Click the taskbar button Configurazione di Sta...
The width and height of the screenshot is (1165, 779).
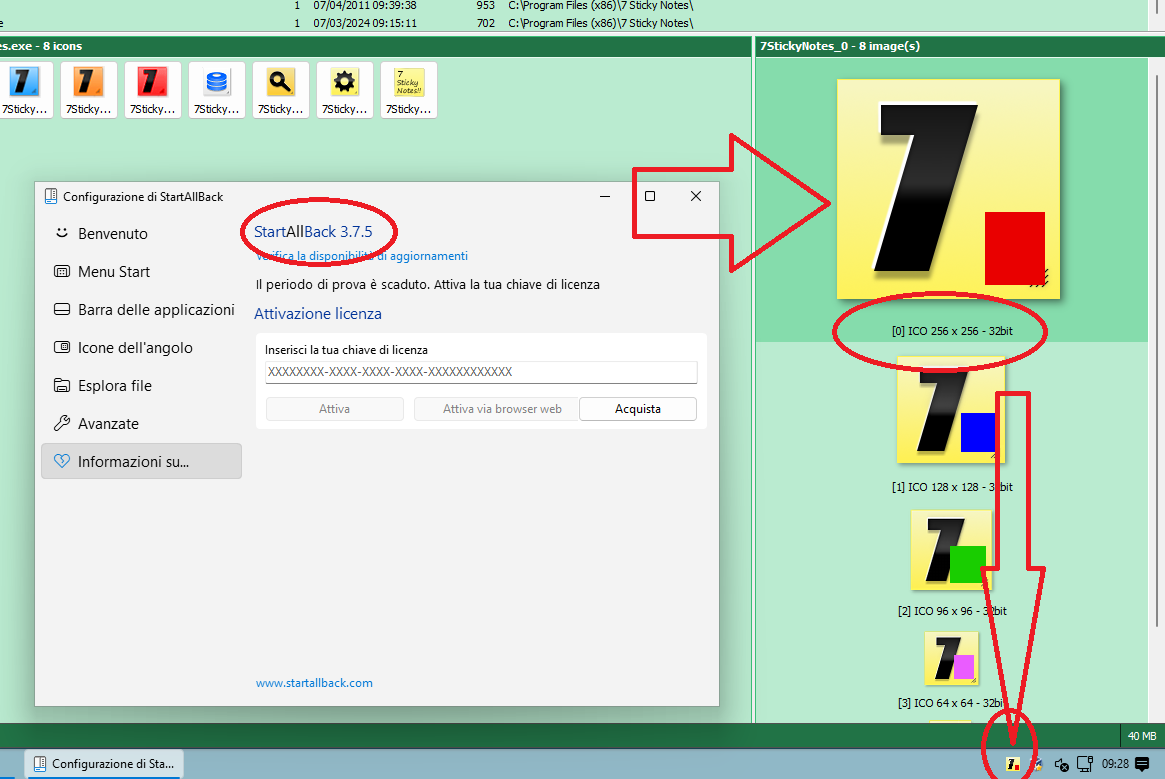pos(104,763)
